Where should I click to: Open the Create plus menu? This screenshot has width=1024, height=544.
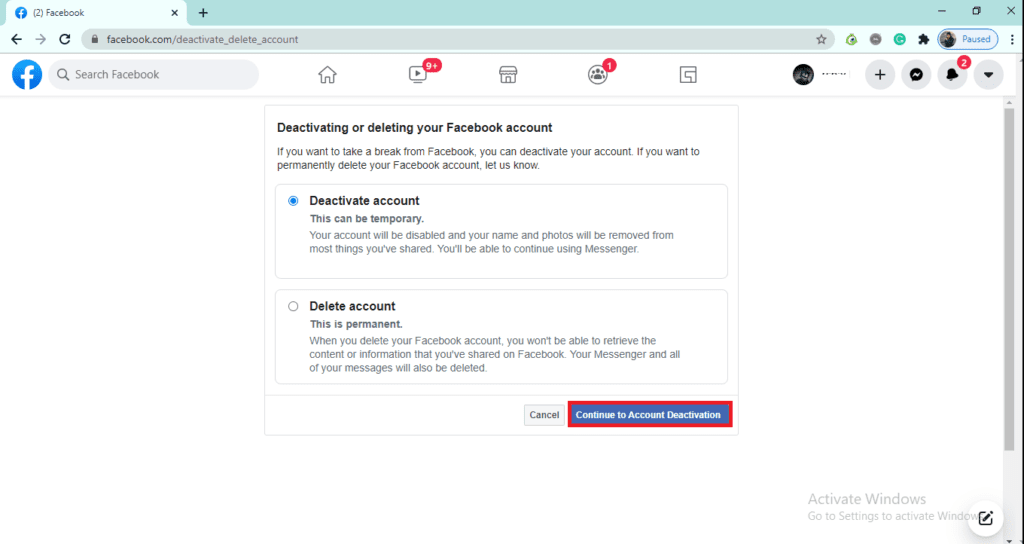coord(880,75)
